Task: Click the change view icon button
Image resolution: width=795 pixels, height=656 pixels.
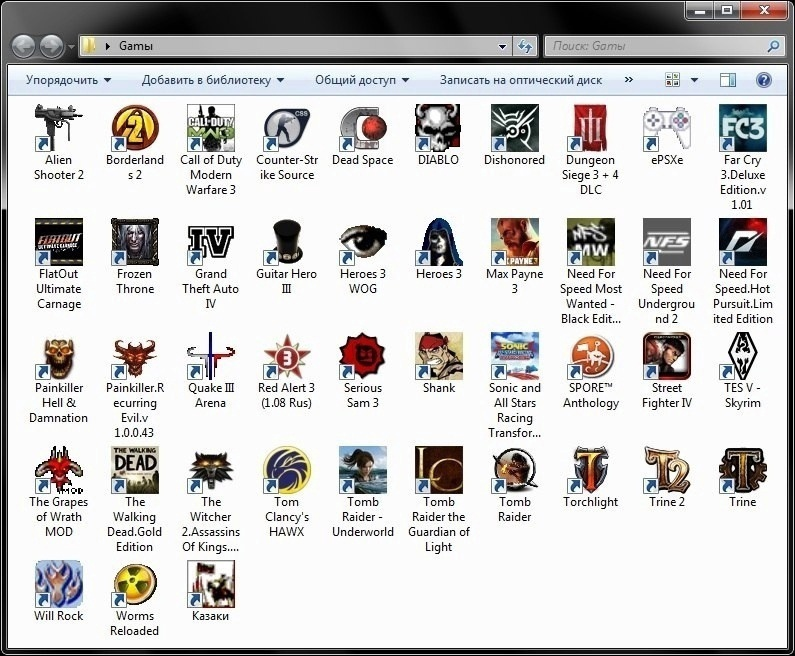Action: (672, 80)
